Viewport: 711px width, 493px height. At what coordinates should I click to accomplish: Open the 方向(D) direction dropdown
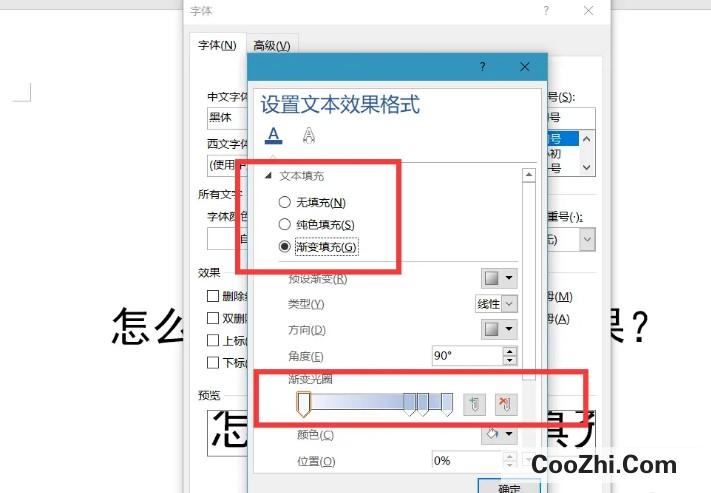[499, 329]
